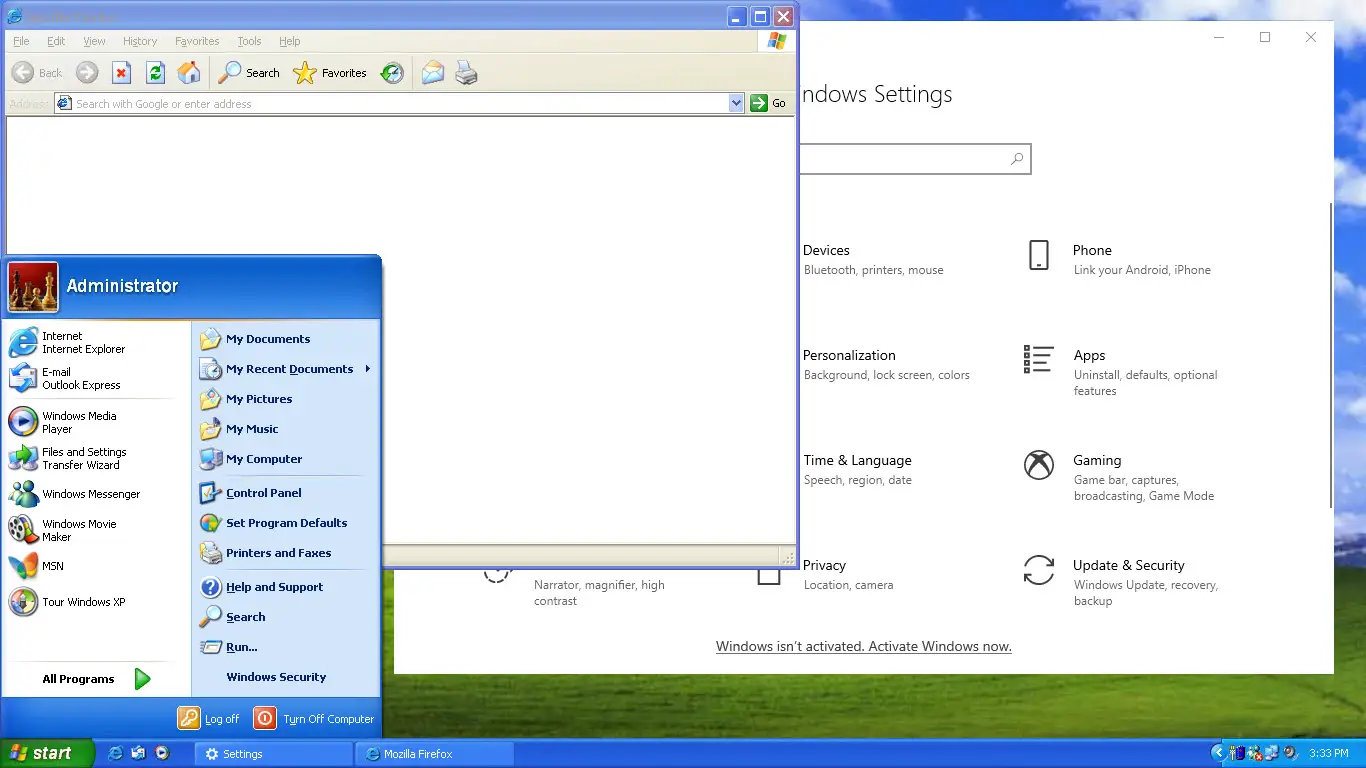Print page with the printer icon
The width and height of the screenshot is (1366, 768).
(466, 73)
